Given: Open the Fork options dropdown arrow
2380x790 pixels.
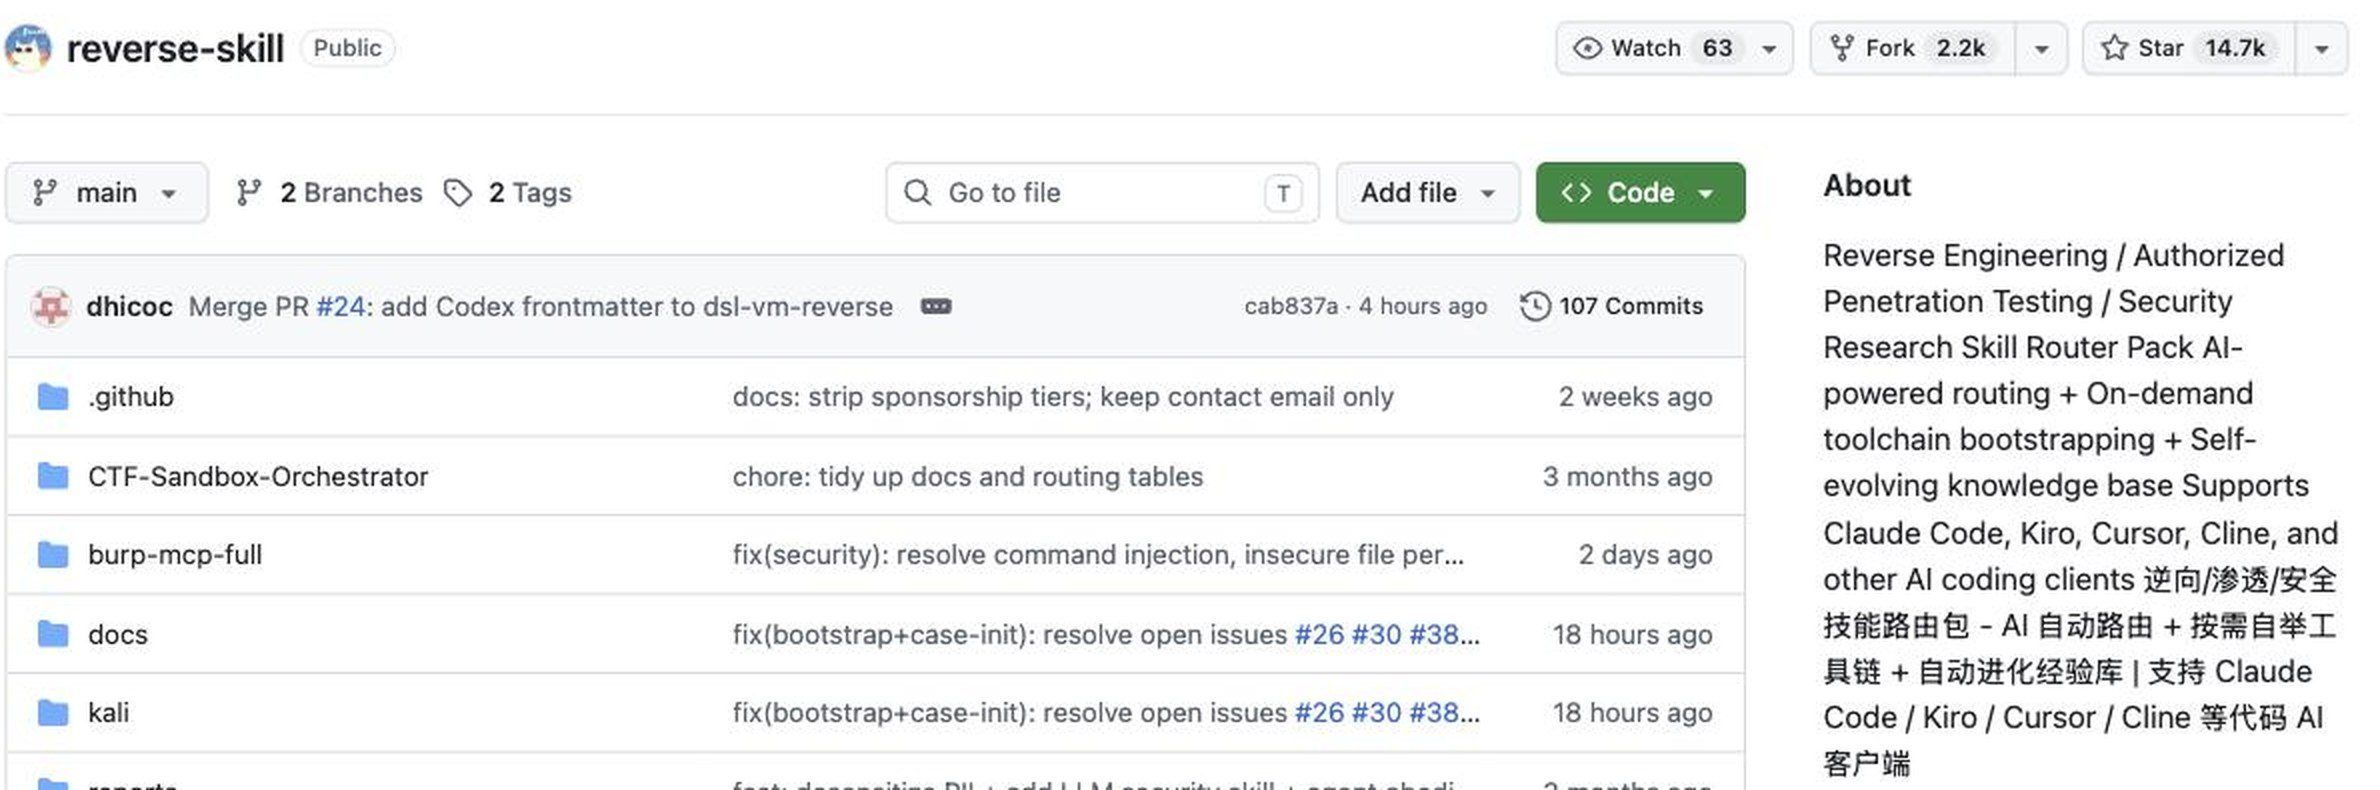Looking at the screenshot, I should tap(2041, 49).
